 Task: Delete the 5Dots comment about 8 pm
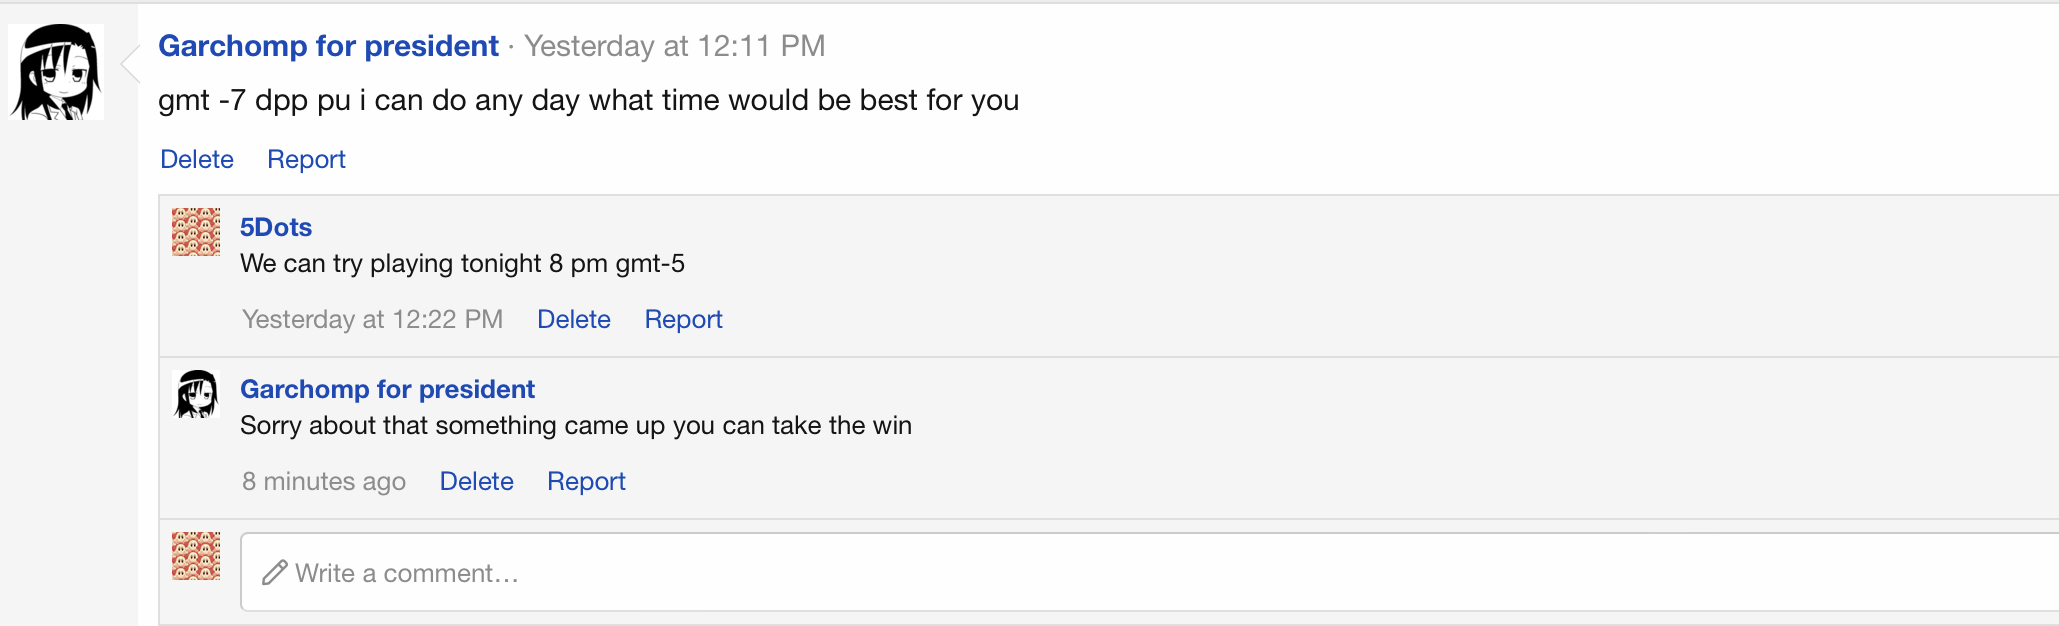(x=574, y=319)
